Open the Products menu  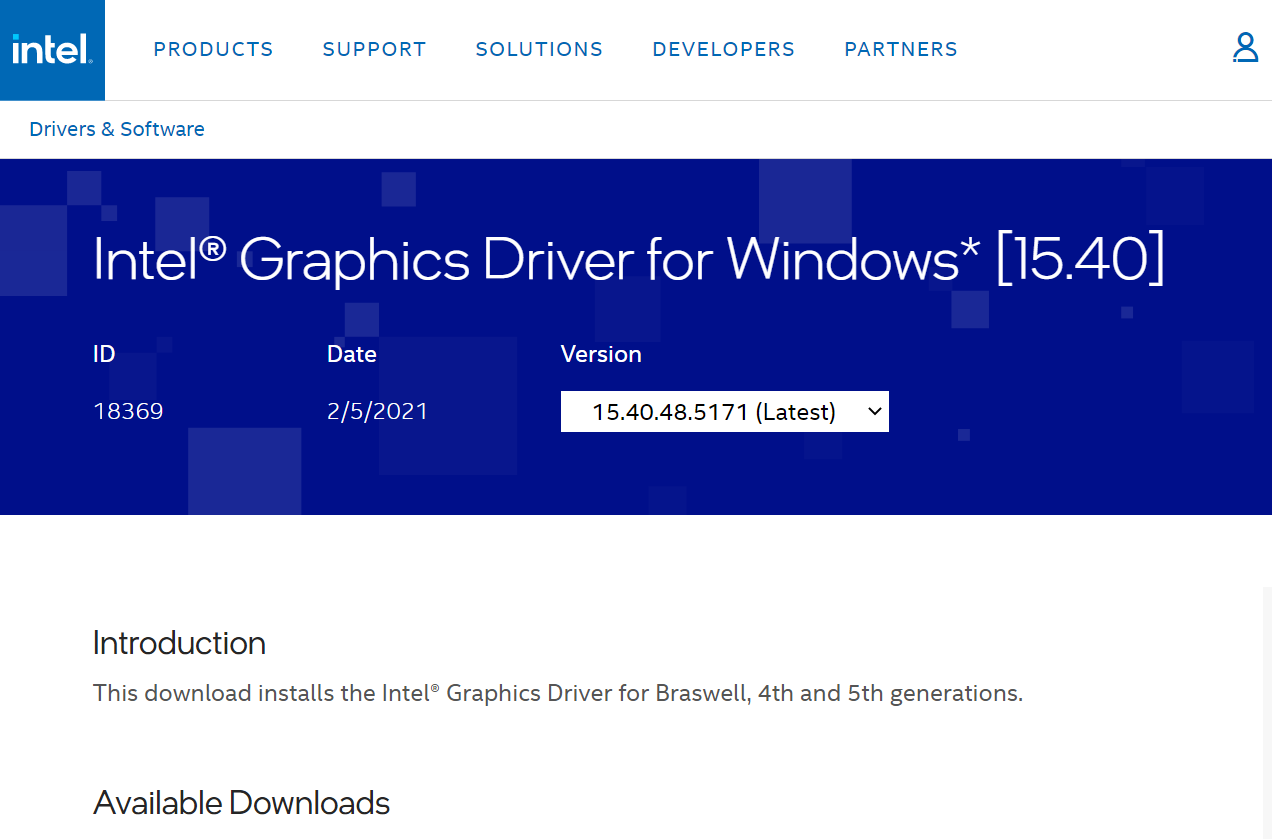[213, 49]
